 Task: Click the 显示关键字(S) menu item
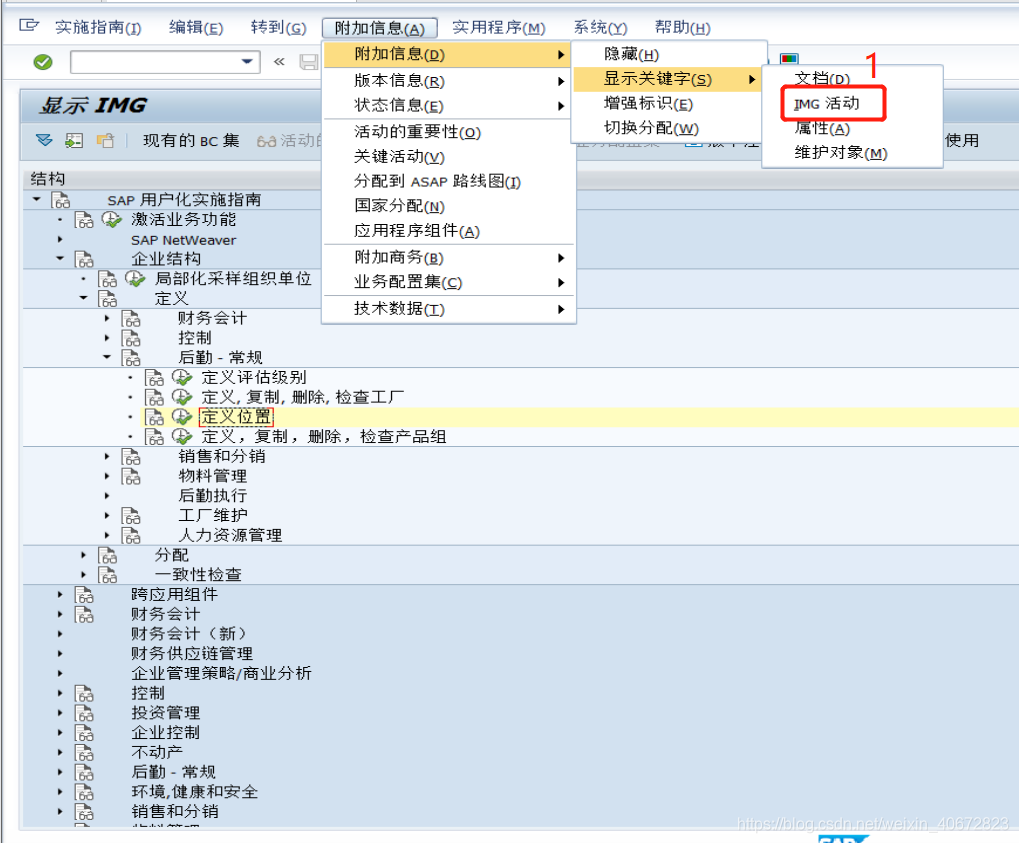click(x=665, y=79)
